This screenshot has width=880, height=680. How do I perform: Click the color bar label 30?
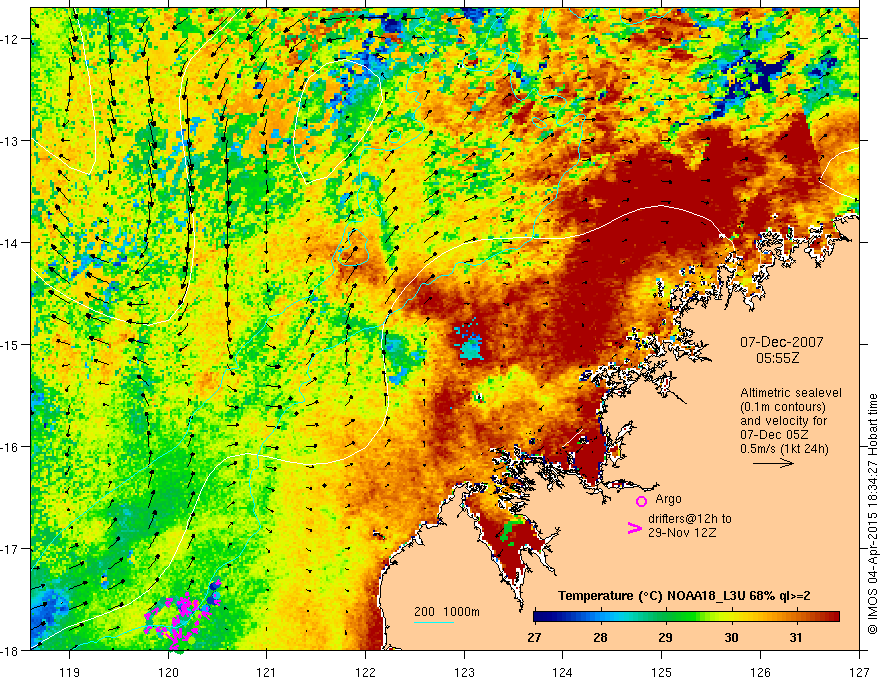click(731, 637)
